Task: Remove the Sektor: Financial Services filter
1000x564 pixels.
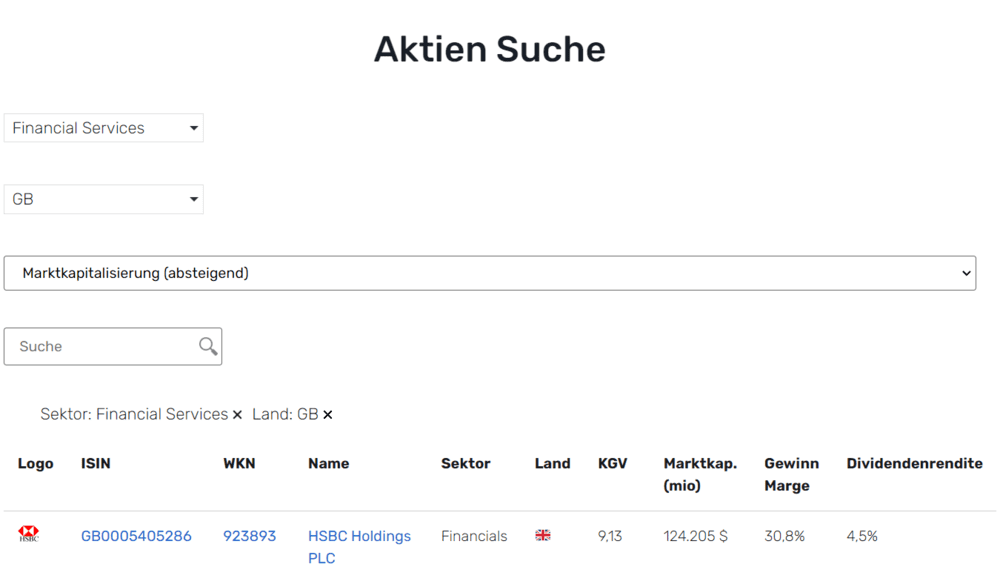Action: (x=237, y=415)
